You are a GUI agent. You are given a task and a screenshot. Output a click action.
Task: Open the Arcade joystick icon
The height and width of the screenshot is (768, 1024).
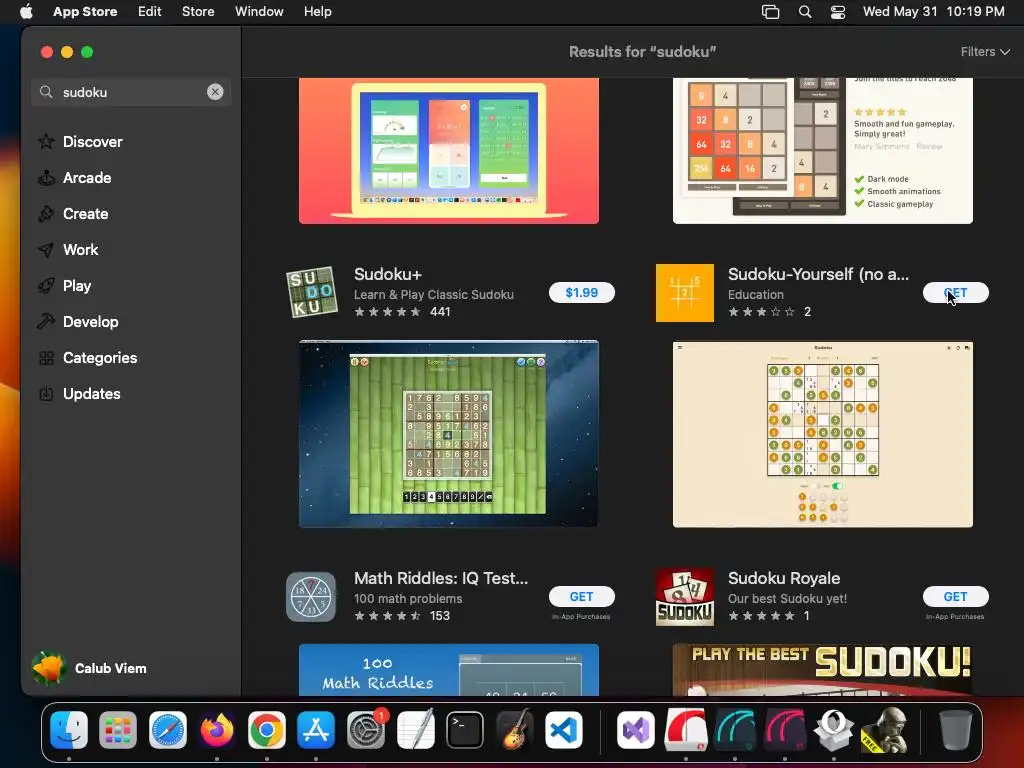pos(46,178)
